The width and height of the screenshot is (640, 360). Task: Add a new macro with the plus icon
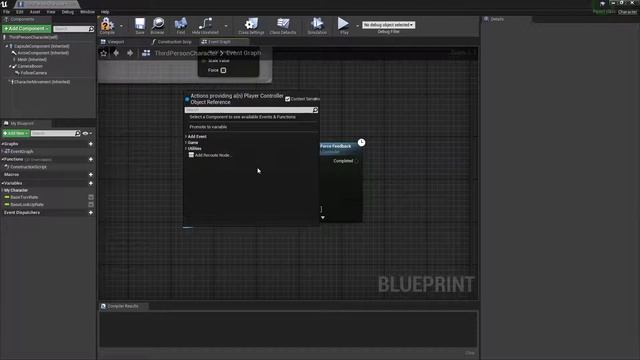pyautogui.click(x=91, y=175)
